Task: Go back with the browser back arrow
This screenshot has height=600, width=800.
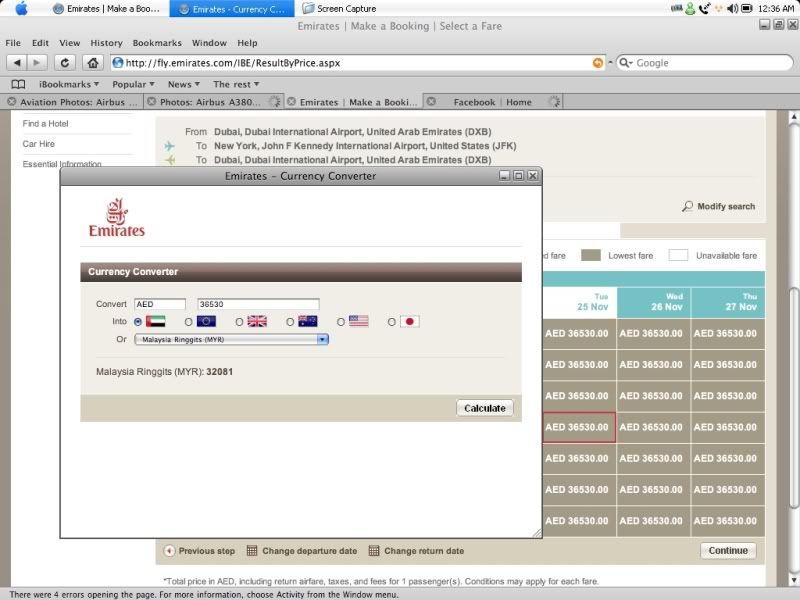Action: pyautogui.click(x=17, y=63)
